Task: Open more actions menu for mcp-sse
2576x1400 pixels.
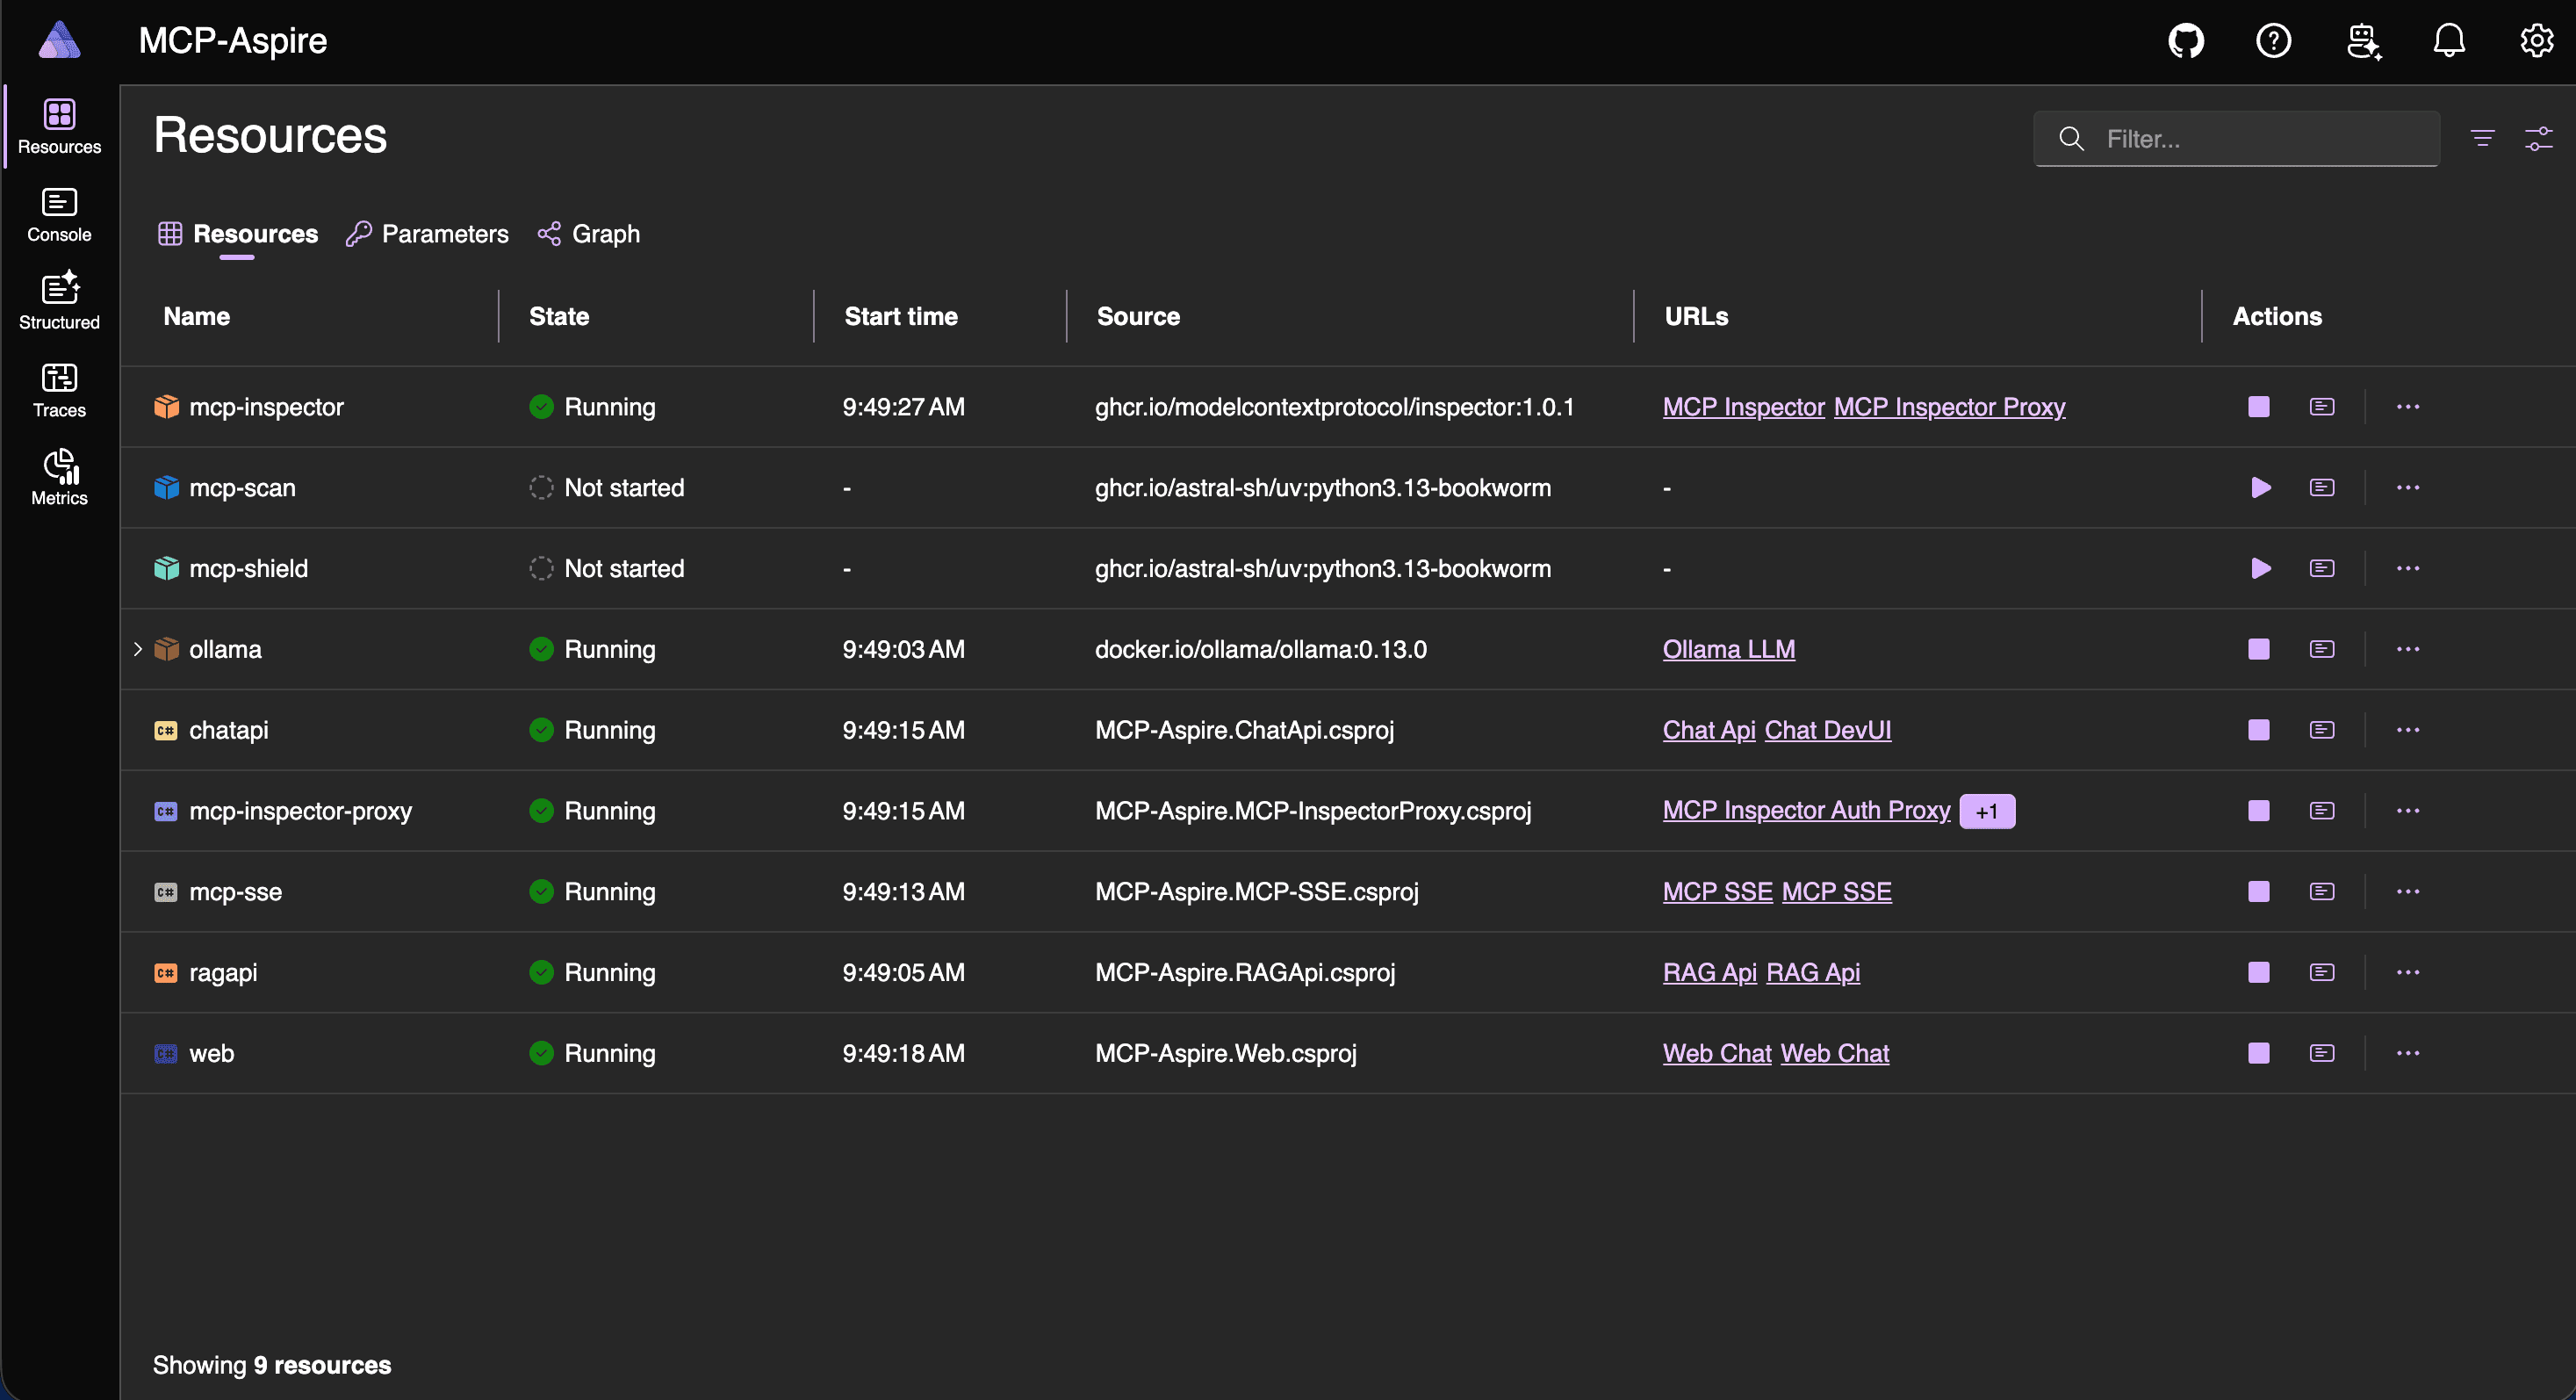Action: point(2408,892)
